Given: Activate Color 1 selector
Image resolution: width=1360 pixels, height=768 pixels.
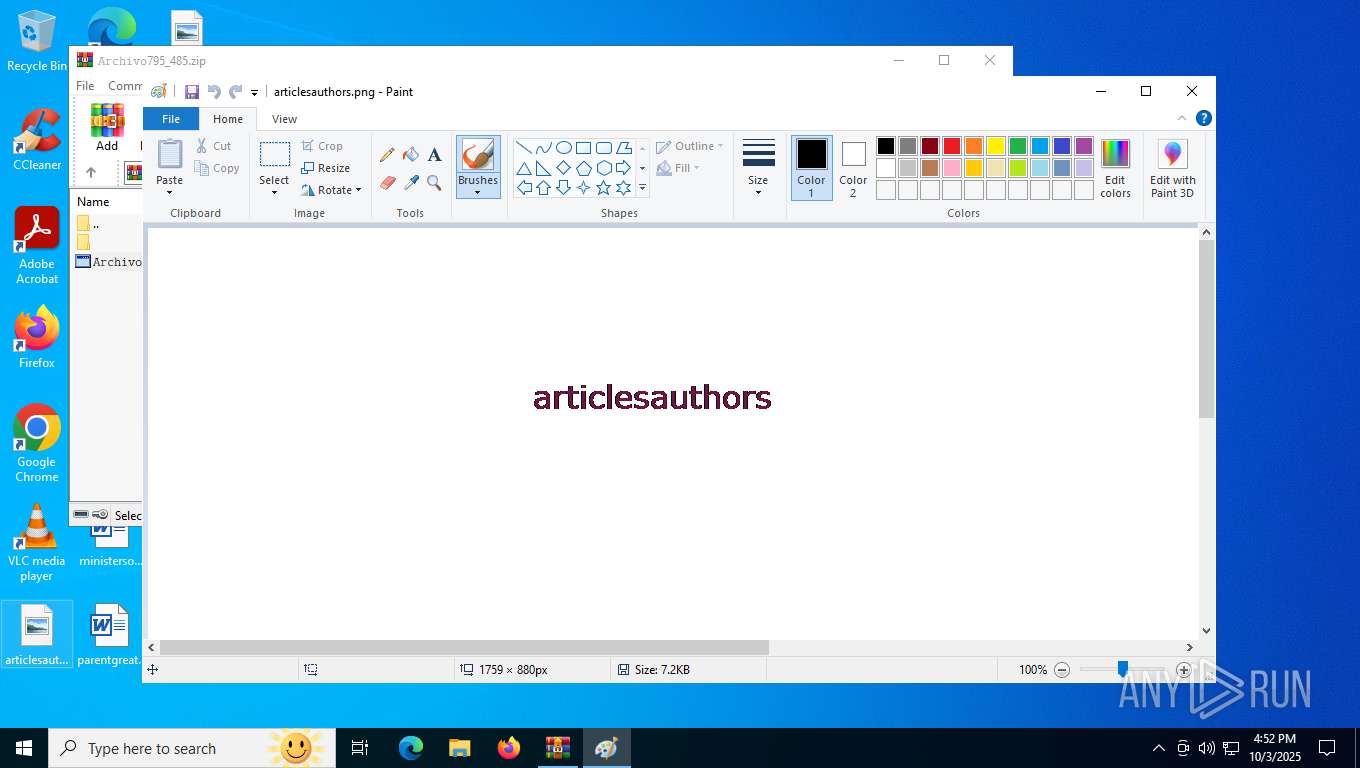Looking at the screenshot, I should pyautogui.click(x=812, y=168).
